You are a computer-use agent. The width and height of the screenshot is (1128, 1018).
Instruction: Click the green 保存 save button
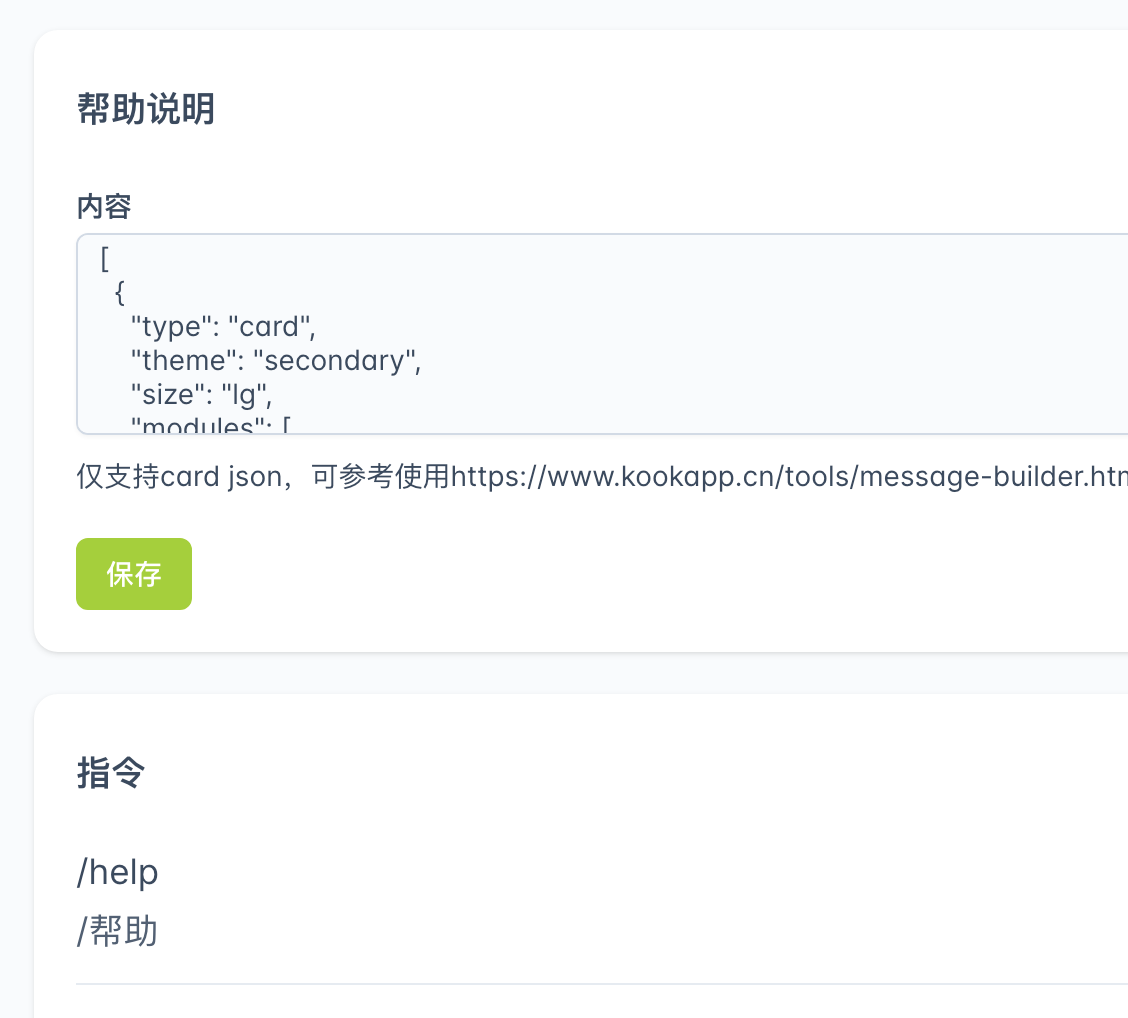click(x=134, y=574)
